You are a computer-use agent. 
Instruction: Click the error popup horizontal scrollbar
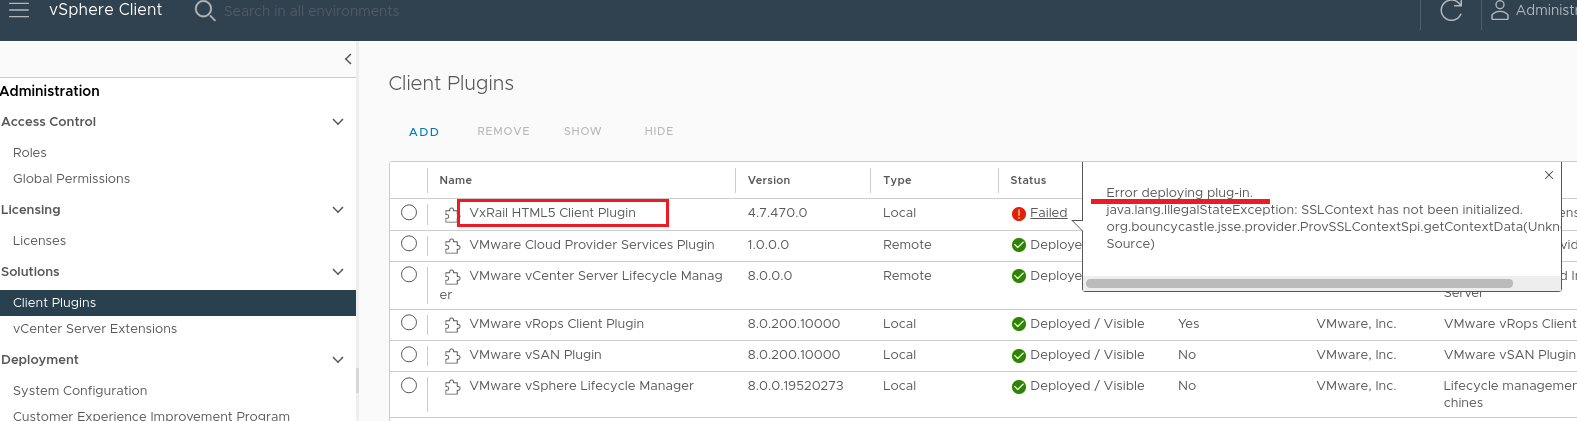tap(1299, 283)
